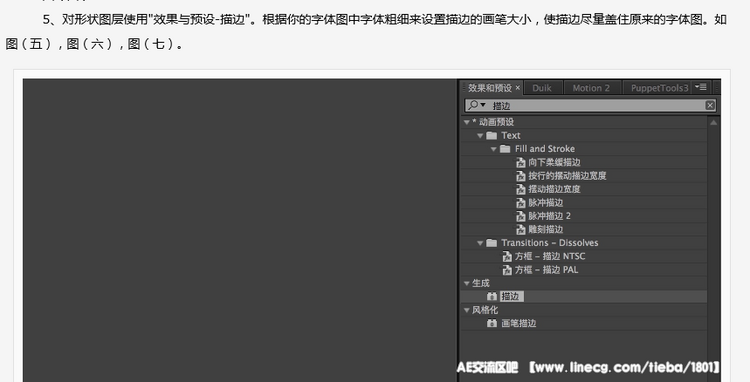Click the 脉冲描边 2 preset icon
Screen dimensions: 750x382
(x=521, y=217)
